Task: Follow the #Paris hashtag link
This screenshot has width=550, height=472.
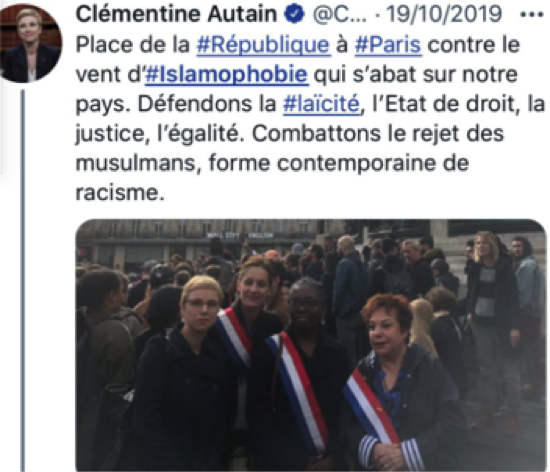Action: click(x=388, y=45)
